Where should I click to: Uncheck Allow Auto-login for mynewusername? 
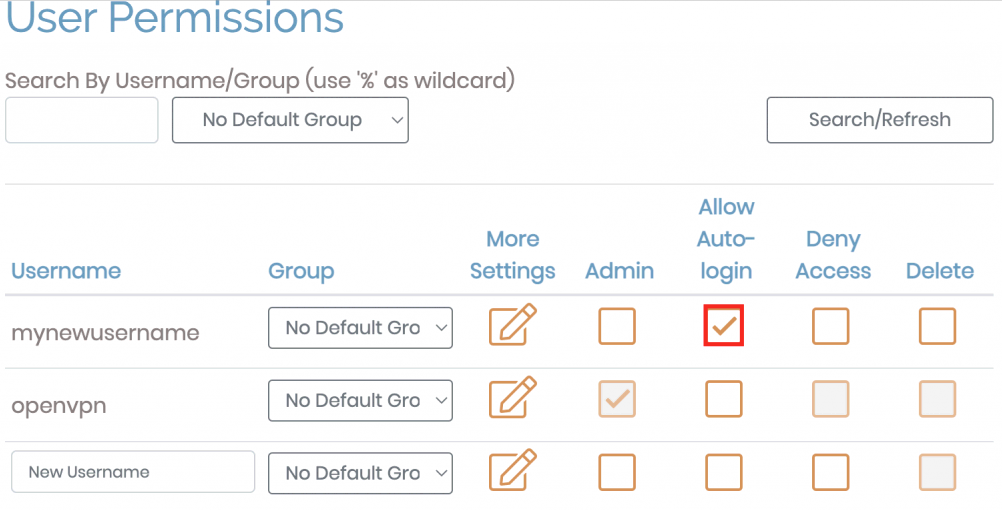point(724,327)
